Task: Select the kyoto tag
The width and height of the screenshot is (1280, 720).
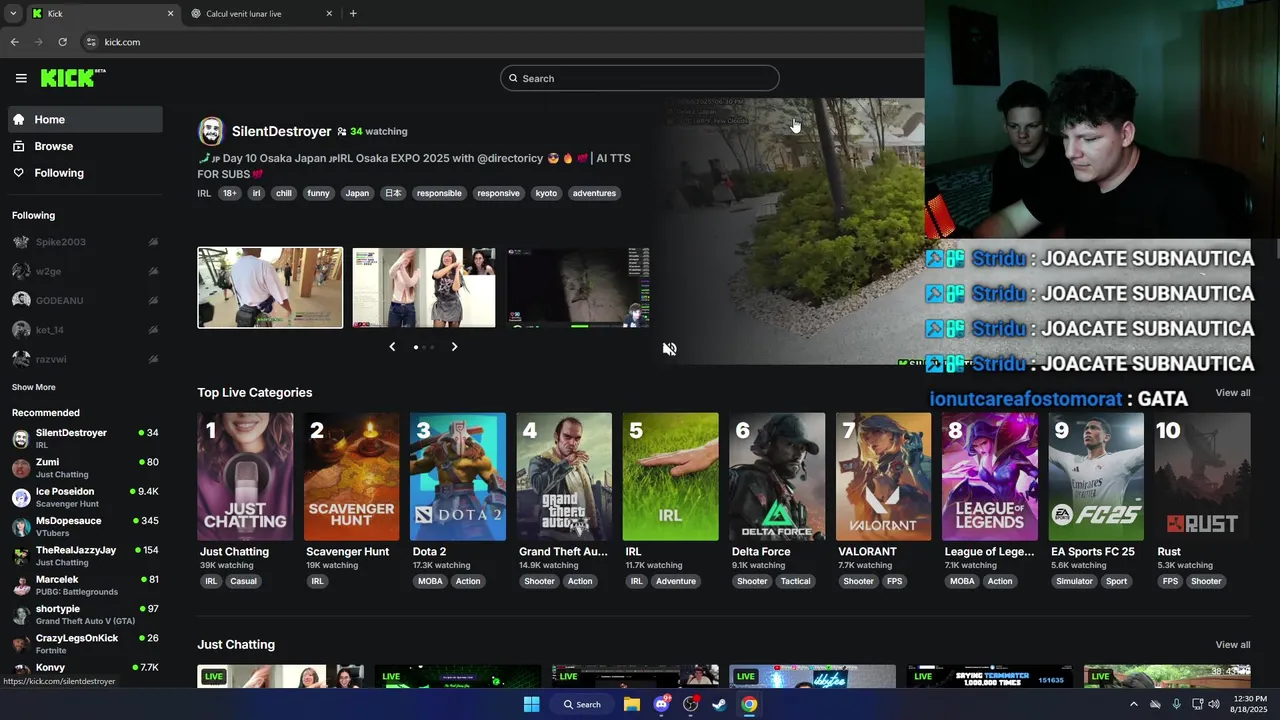Action: point(546,193)
